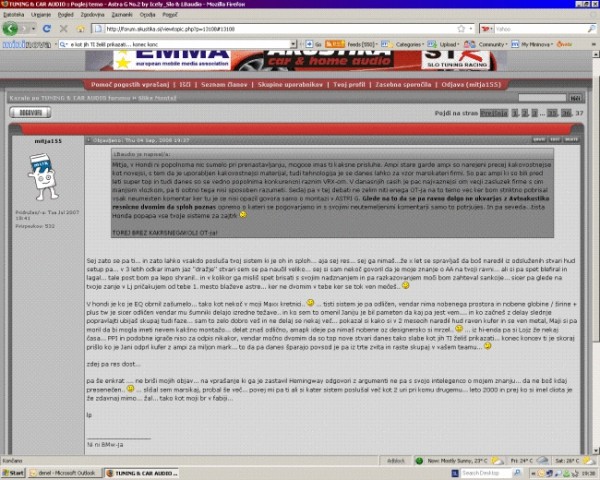Click the Search Desktop magnifier icon

517,473
